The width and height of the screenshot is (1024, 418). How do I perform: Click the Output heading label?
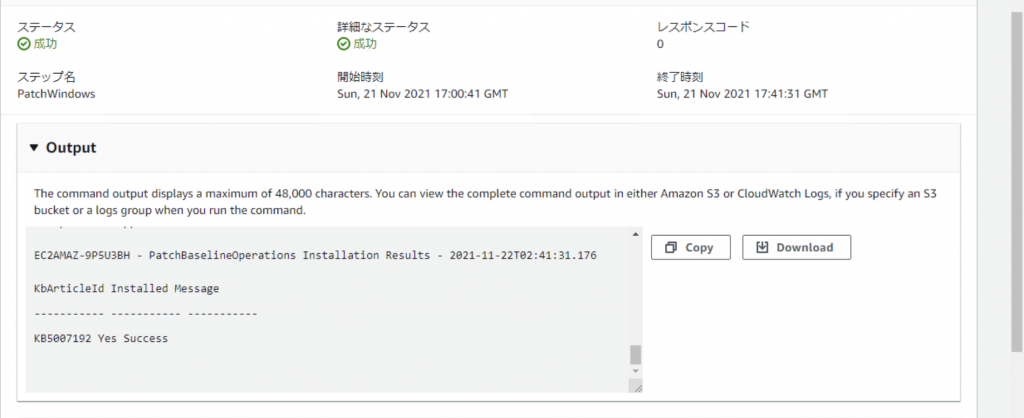71,148
